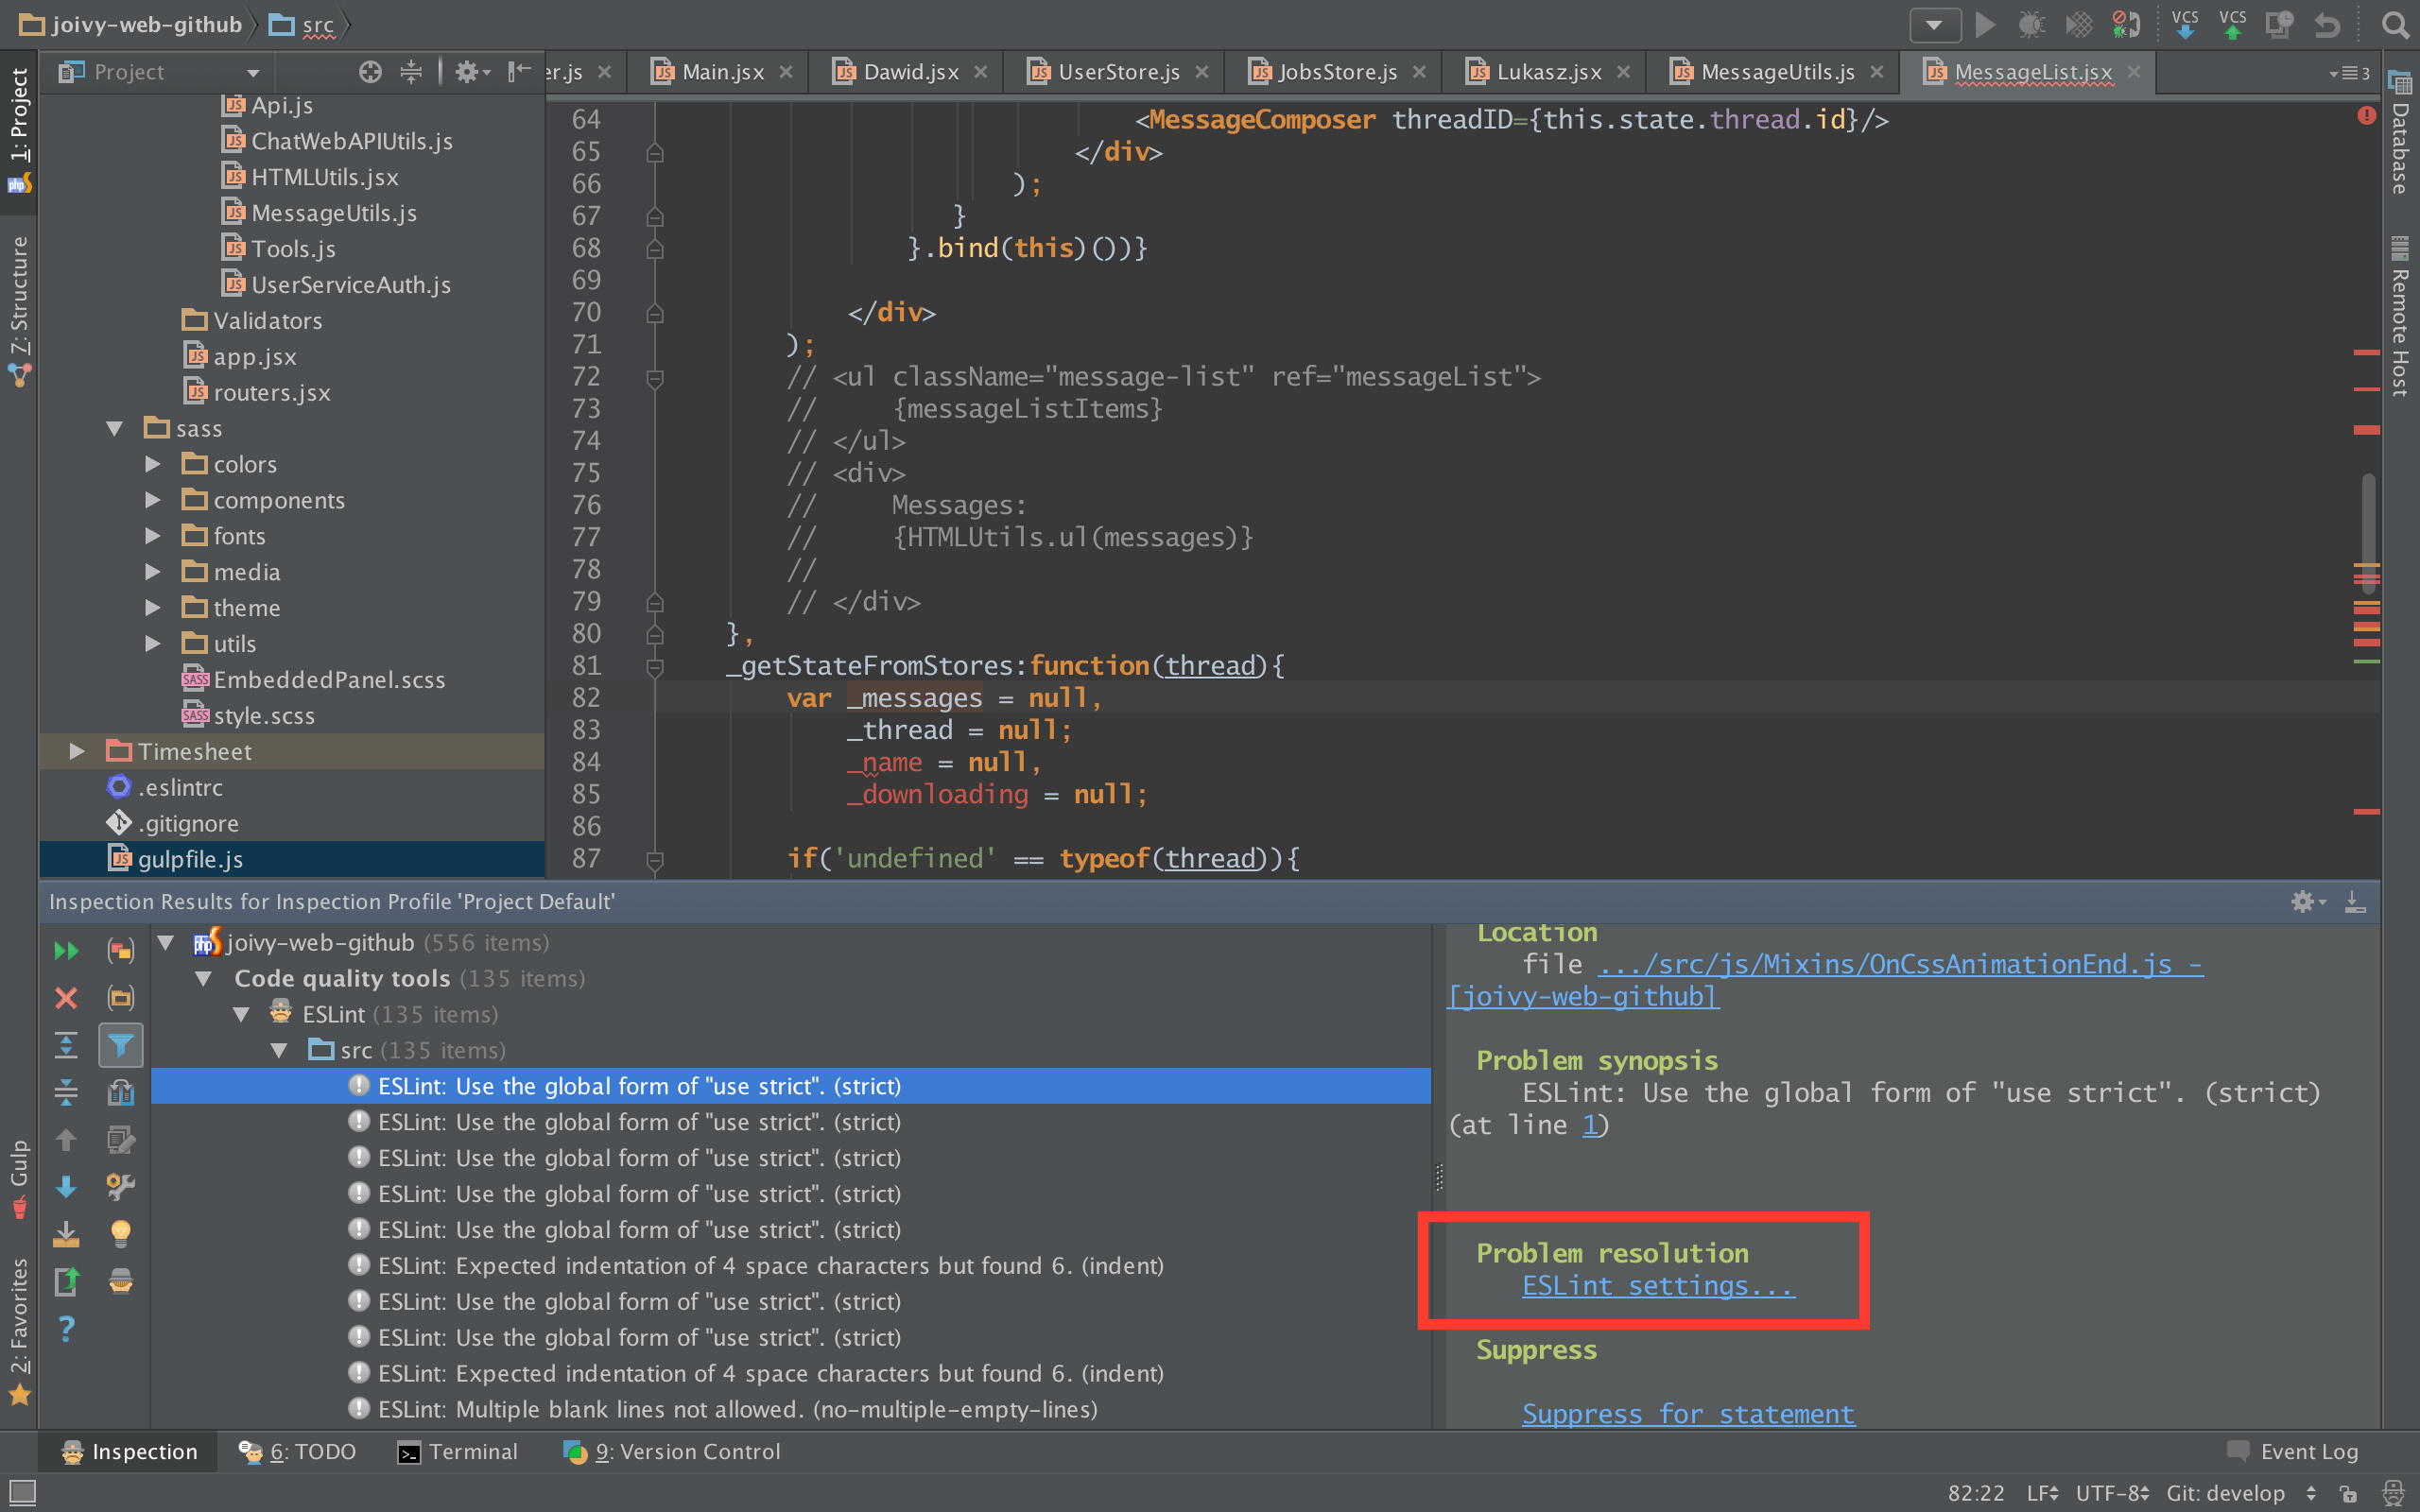
Task: Open the Project view dropdown
Action: 253,72
